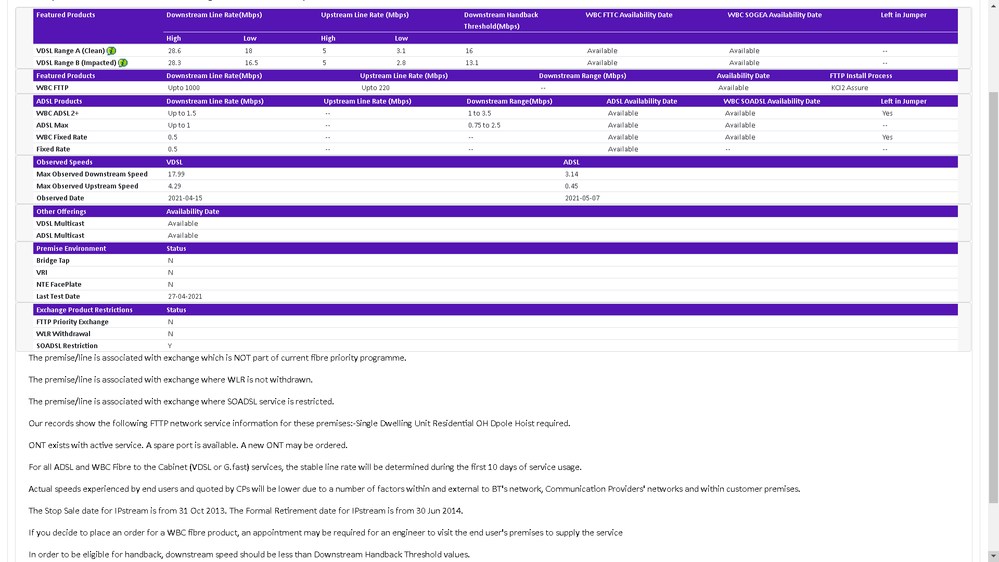This screenshot has height=562, width=999.
Task: Click the Left in Jumper header in ADSL table
Action: 903,101
